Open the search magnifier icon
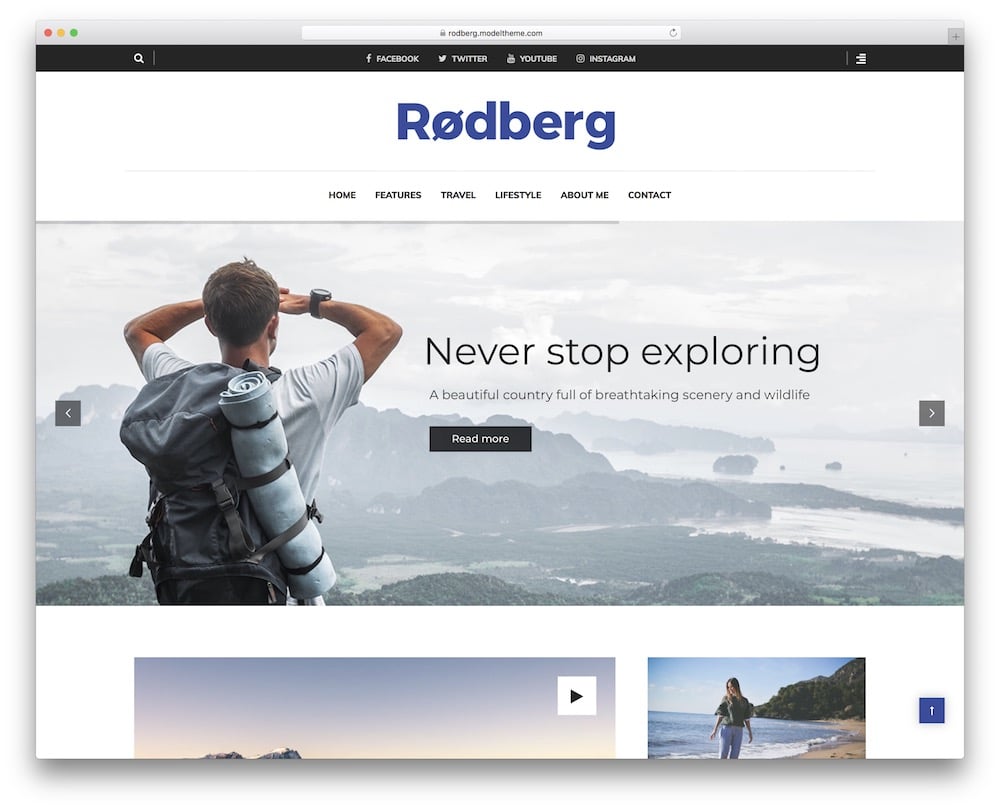The width and height of the screenshot is (1000, 810). coord(138,58)
